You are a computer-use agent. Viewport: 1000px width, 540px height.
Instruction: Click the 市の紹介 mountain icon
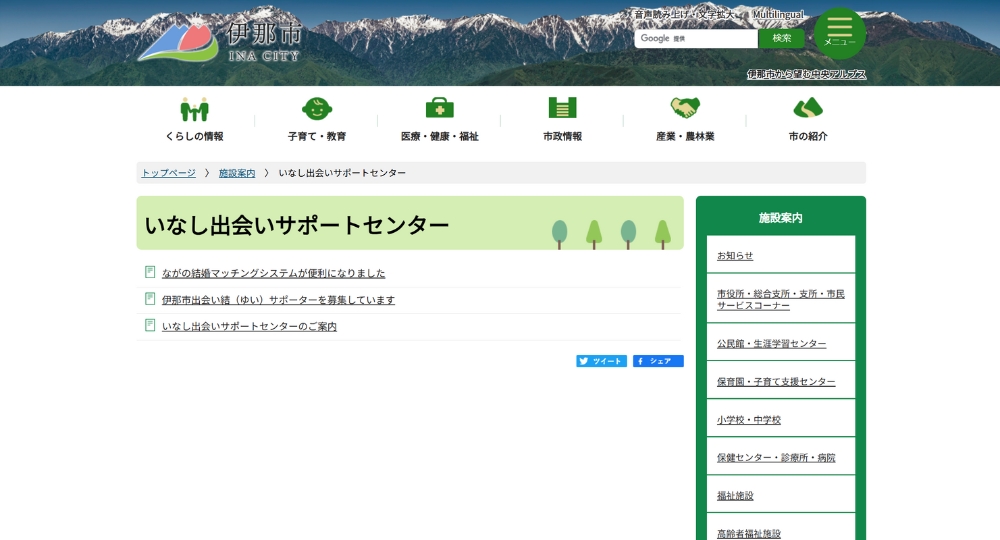pos(808,108)
